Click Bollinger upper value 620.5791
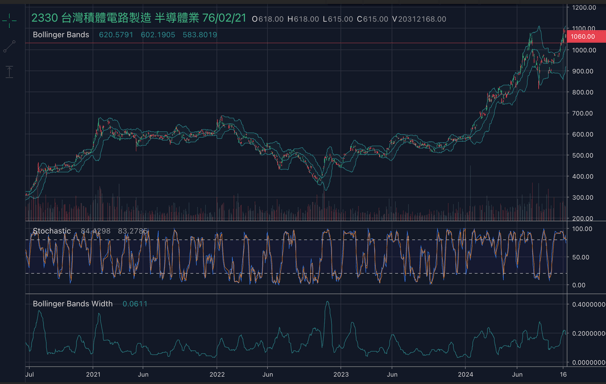 point(116,35)
